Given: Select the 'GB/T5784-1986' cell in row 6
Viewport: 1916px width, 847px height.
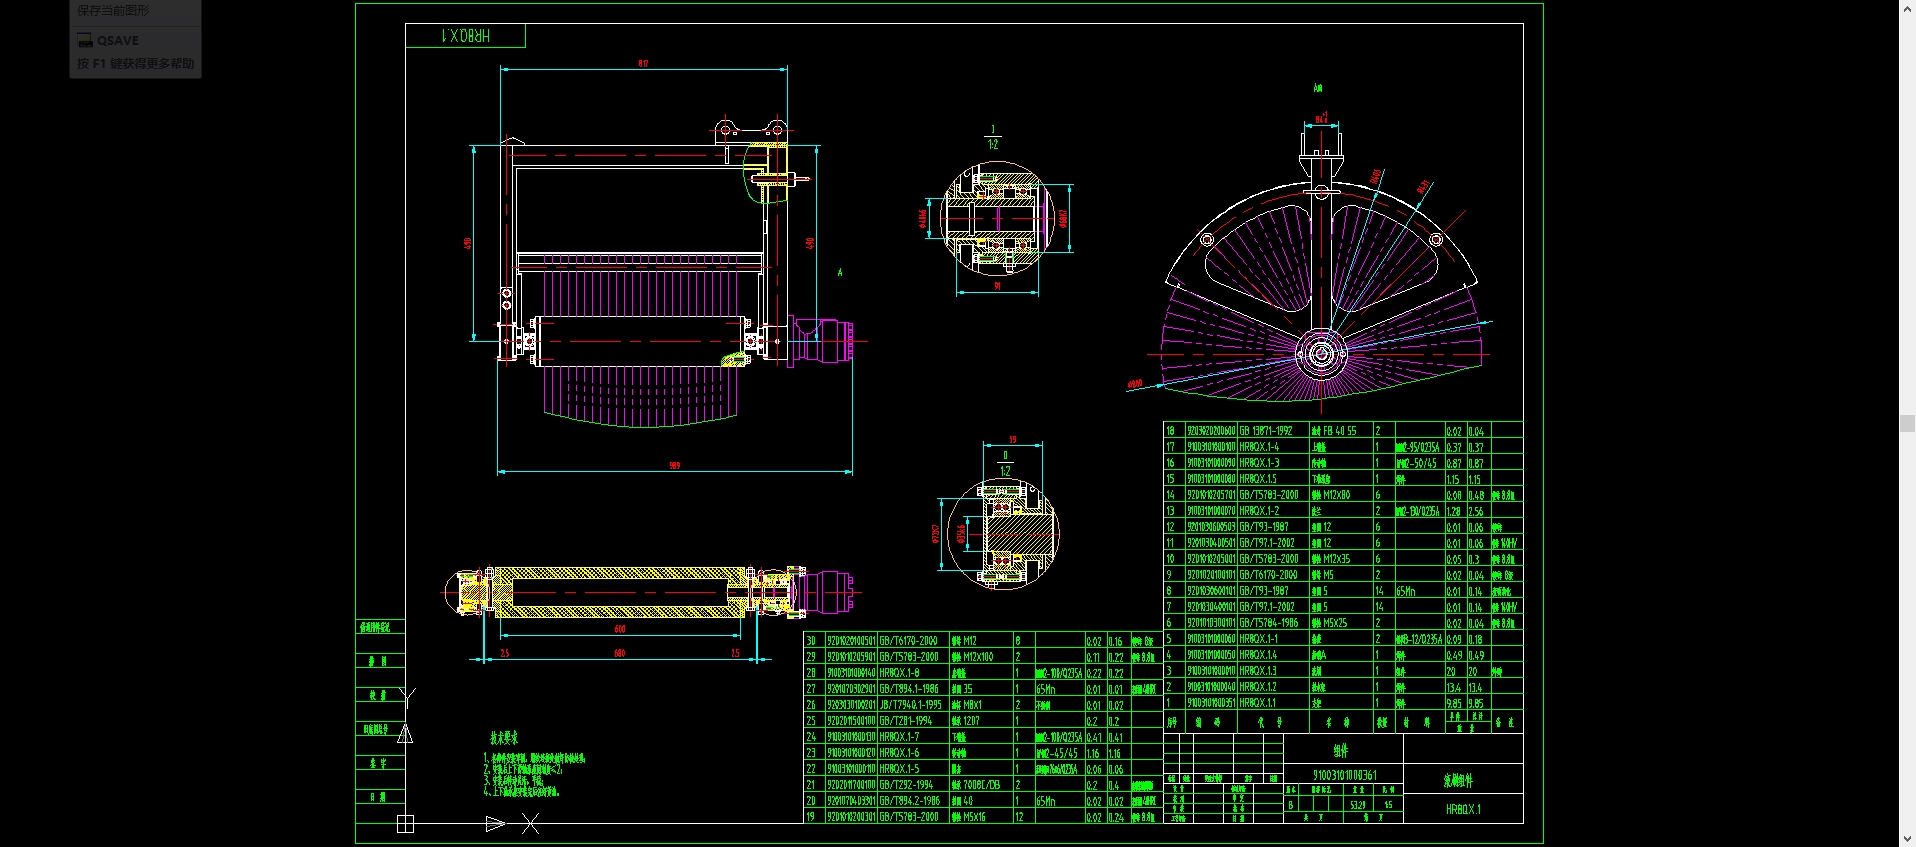Looking at the screenshot, I should click(1274, 623).
